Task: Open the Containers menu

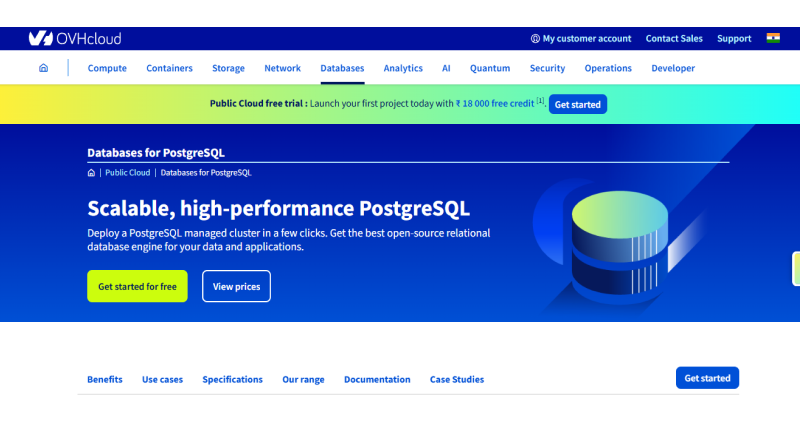Action: coord(169,68)
